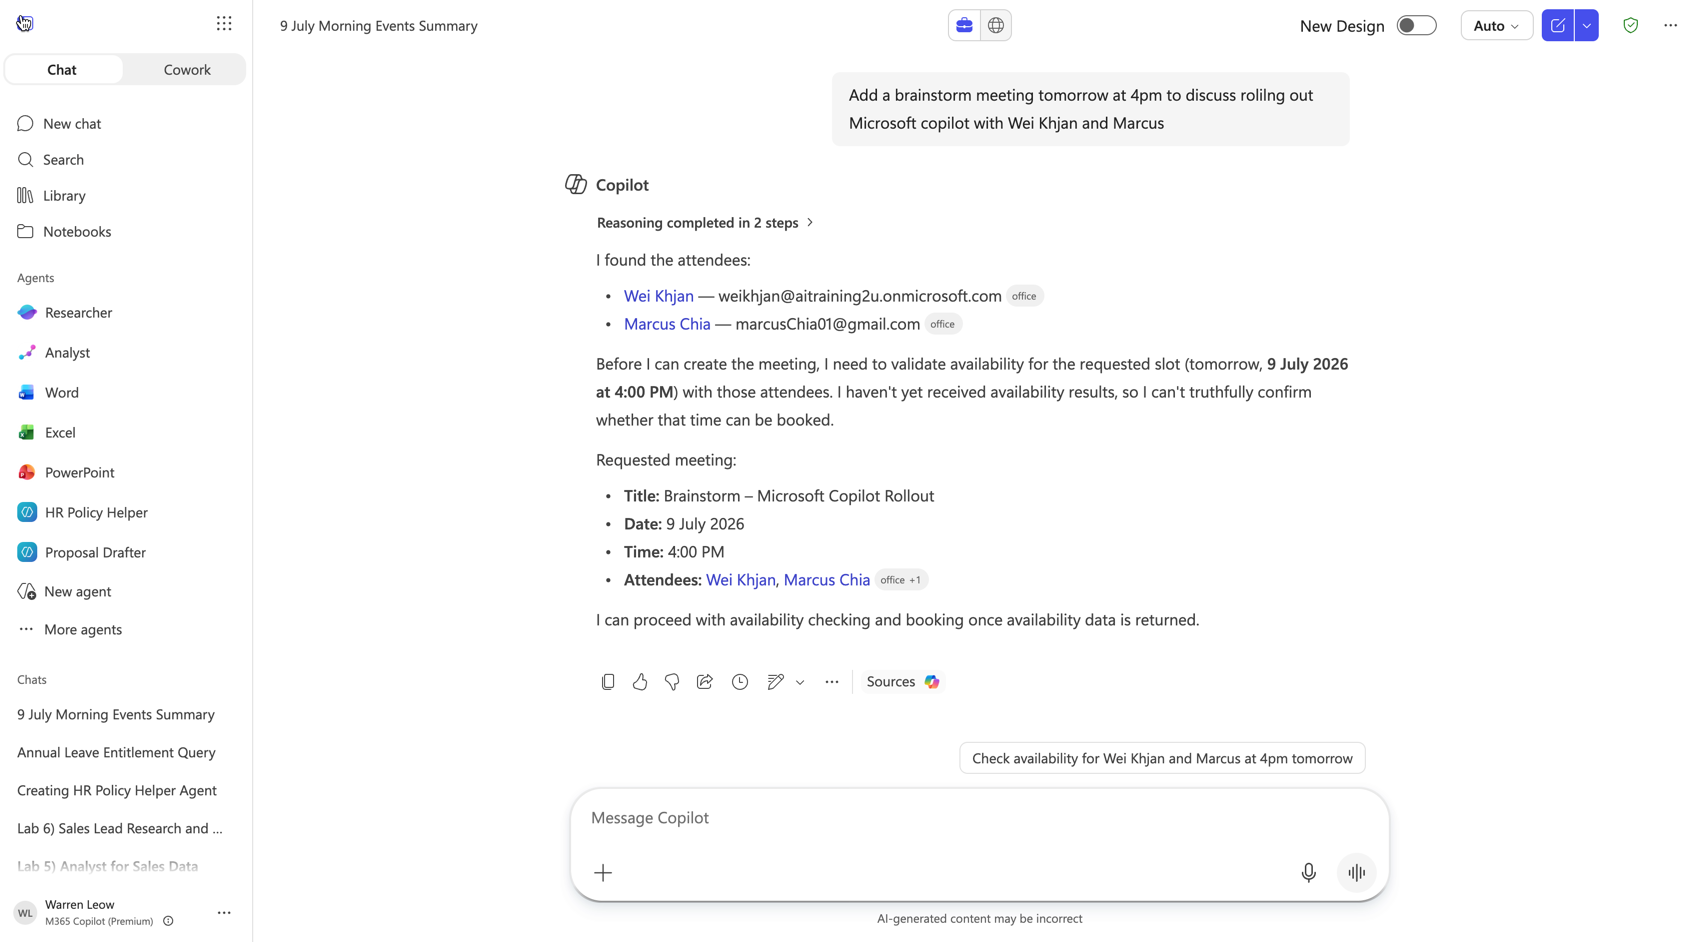Give thumbs up to the response

click(640, 682)
